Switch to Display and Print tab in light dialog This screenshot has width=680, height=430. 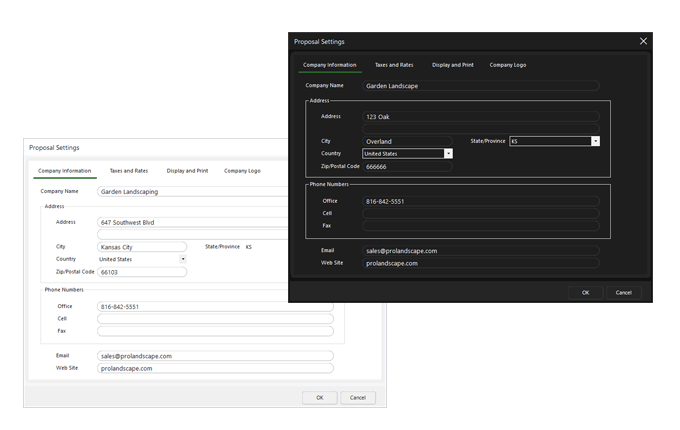(x=187, y=171)
